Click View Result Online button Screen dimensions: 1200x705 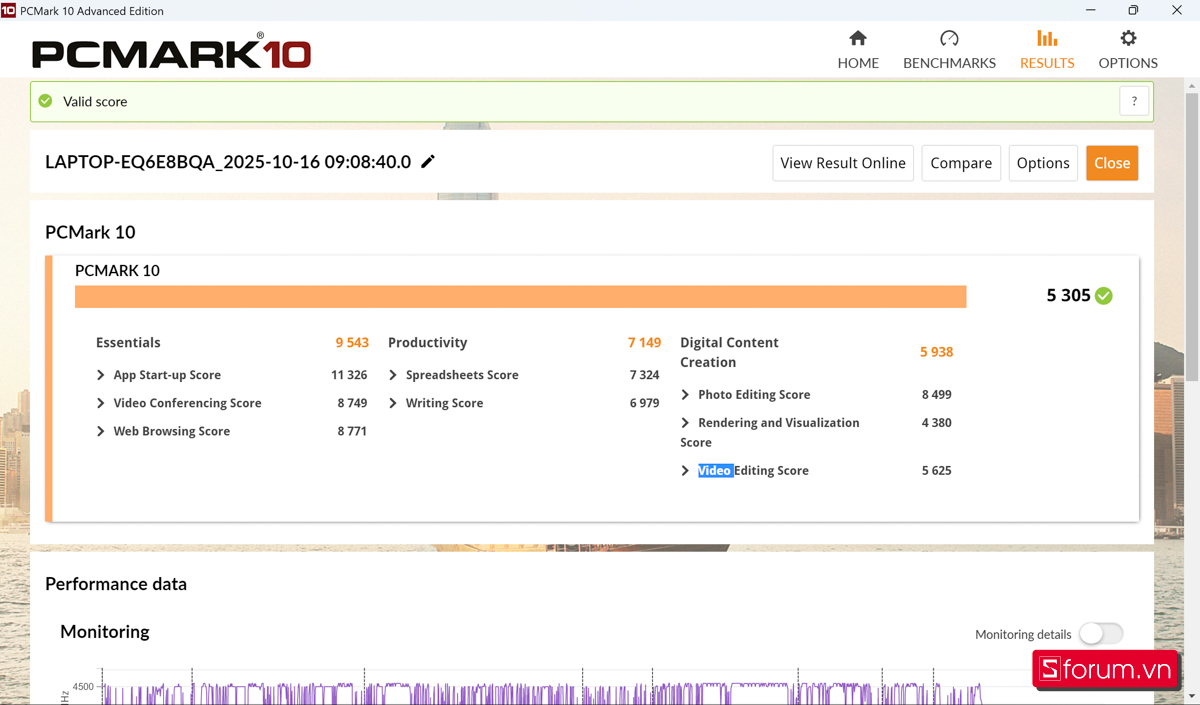pyautogui.click(x=843, y=163)
